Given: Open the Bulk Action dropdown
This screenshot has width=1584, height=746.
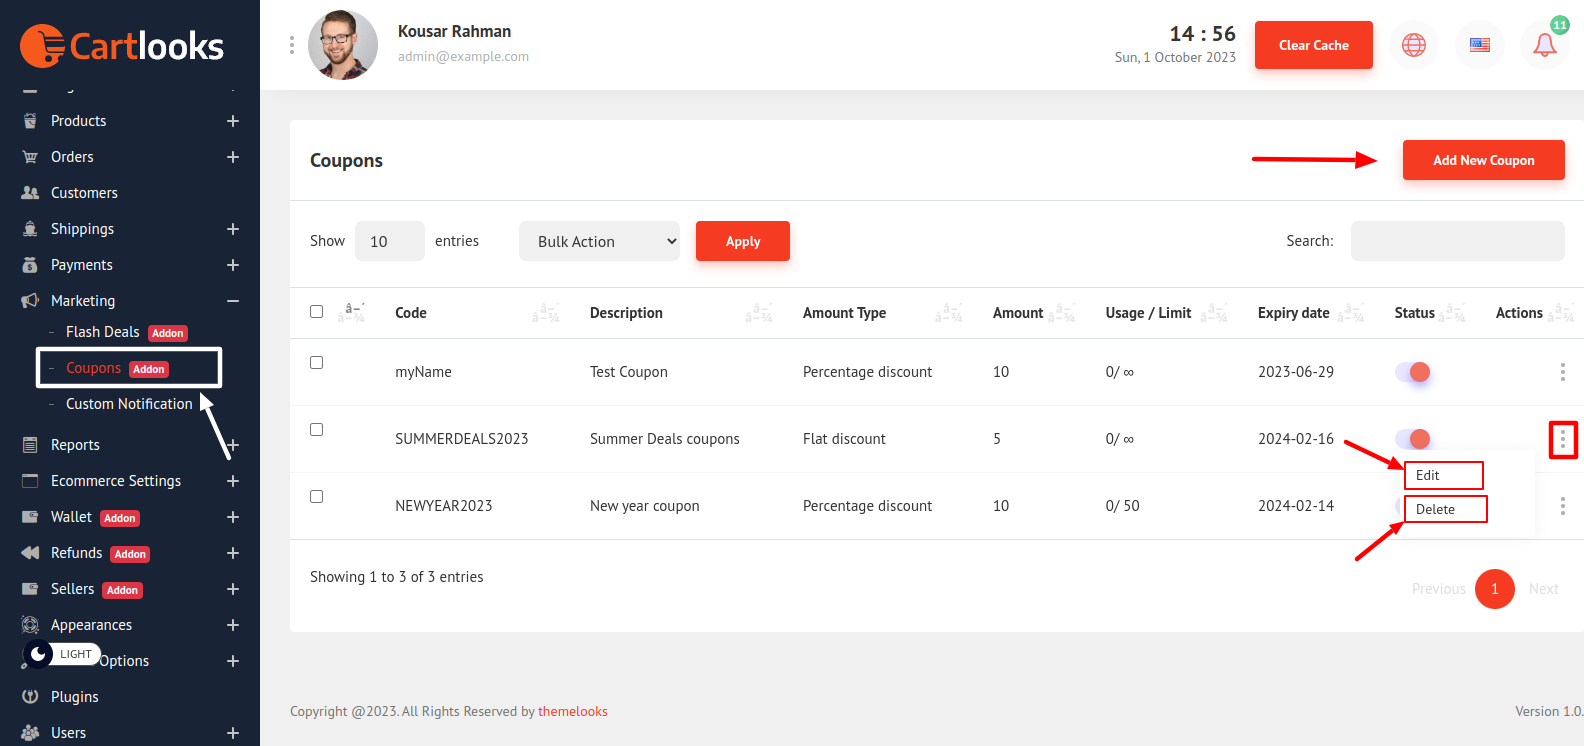Looking at the screenshot, I should [599, 241].
